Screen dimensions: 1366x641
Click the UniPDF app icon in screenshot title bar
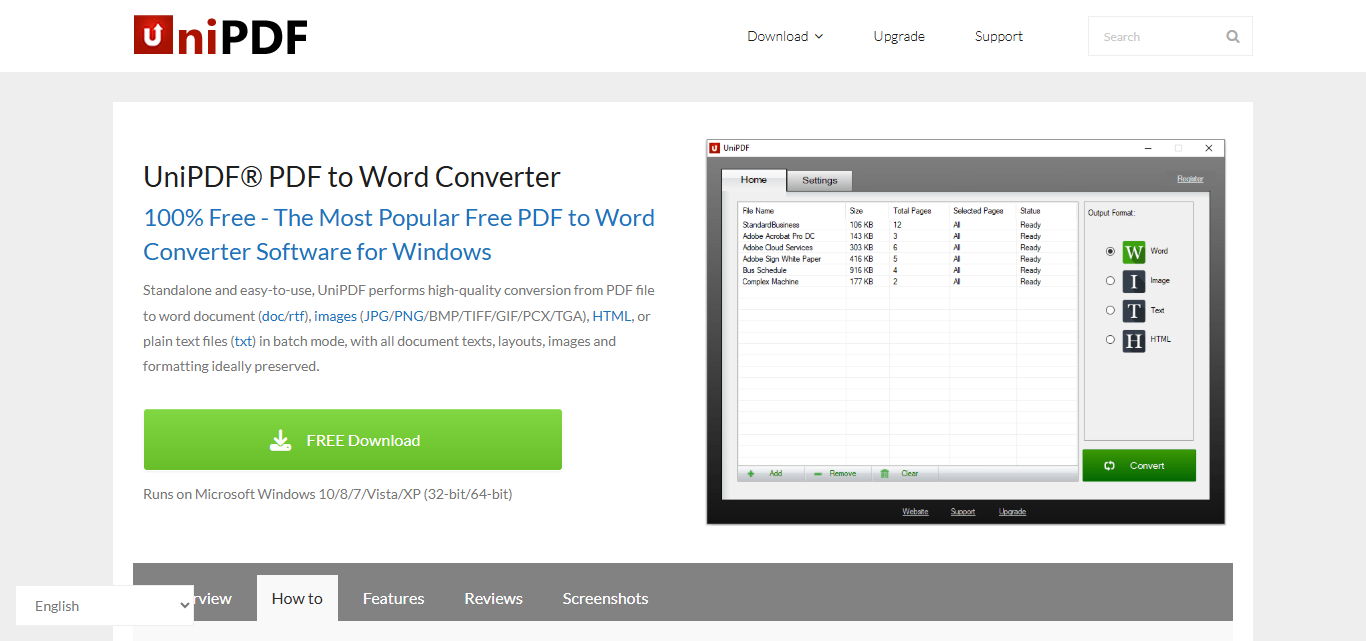point(715,148)
